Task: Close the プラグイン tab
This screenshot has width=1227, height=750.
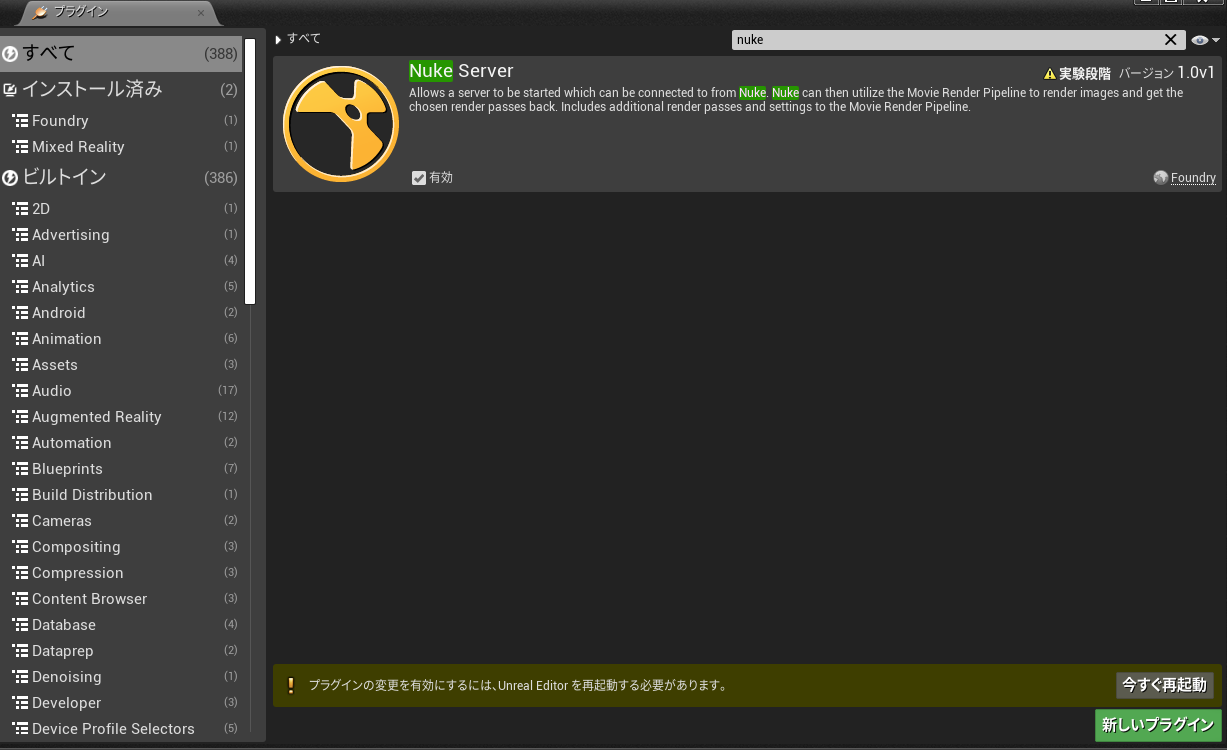Action: tap(201, 13)
